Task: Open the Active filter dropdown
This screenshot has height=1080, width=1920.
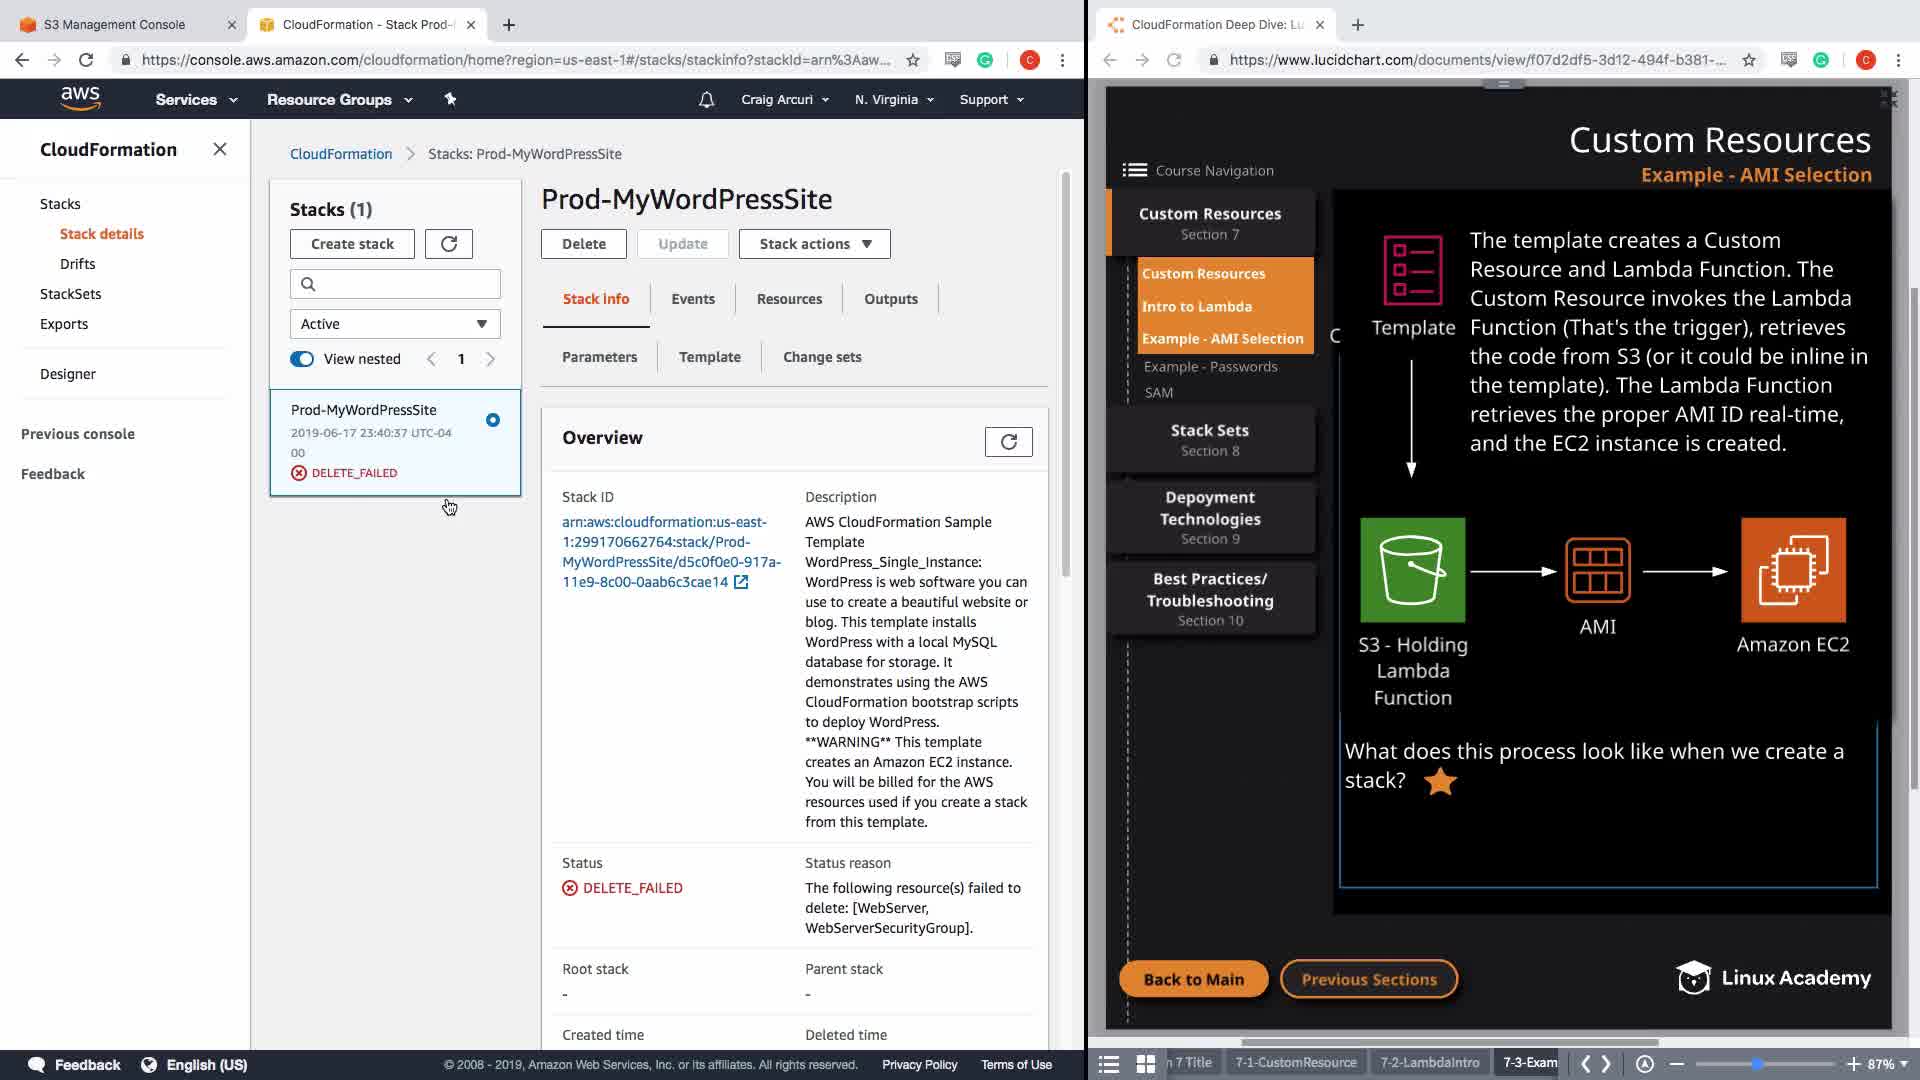Action: tap(395, 324)
